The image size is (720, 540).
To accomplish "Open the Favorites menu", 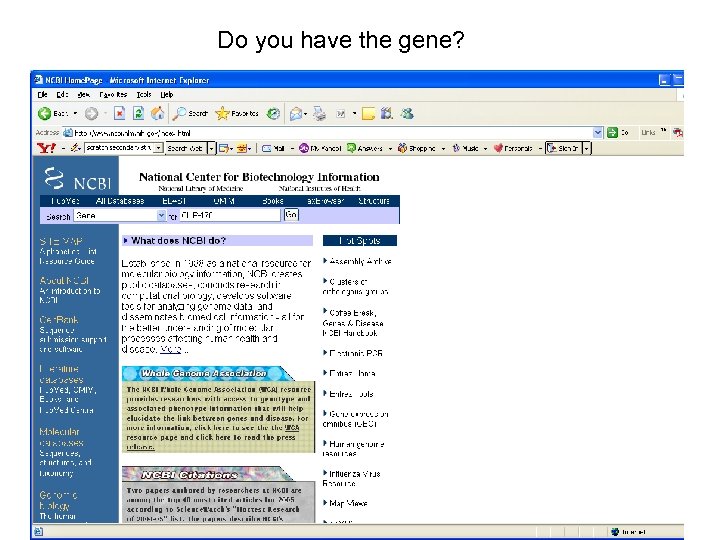I will tap(113, 95).
